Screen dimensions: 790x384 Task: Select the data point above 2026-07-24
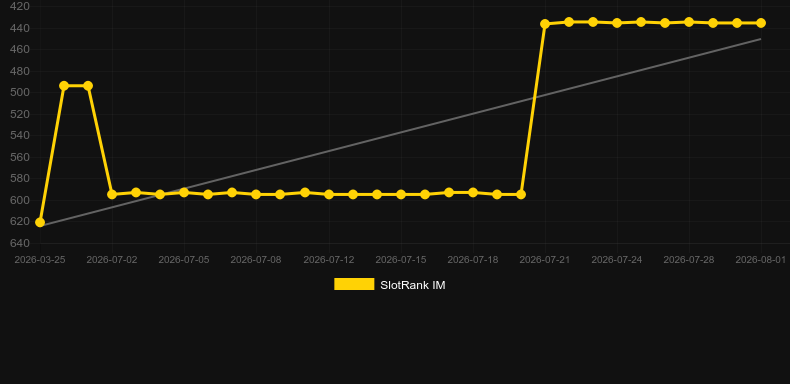[x=617, y=23]
